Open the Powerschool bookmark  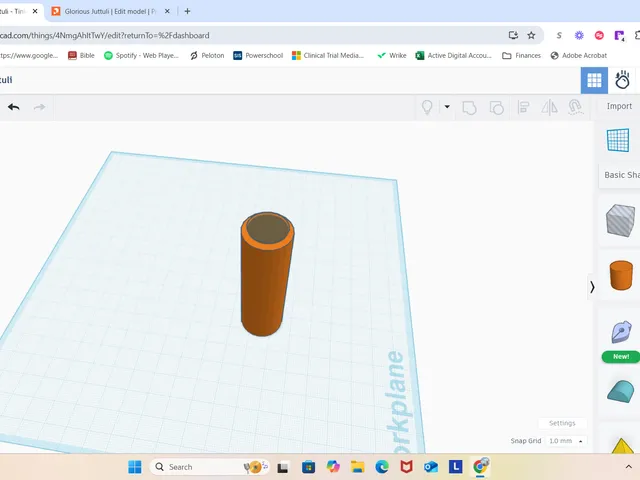(x=258, y=56)
